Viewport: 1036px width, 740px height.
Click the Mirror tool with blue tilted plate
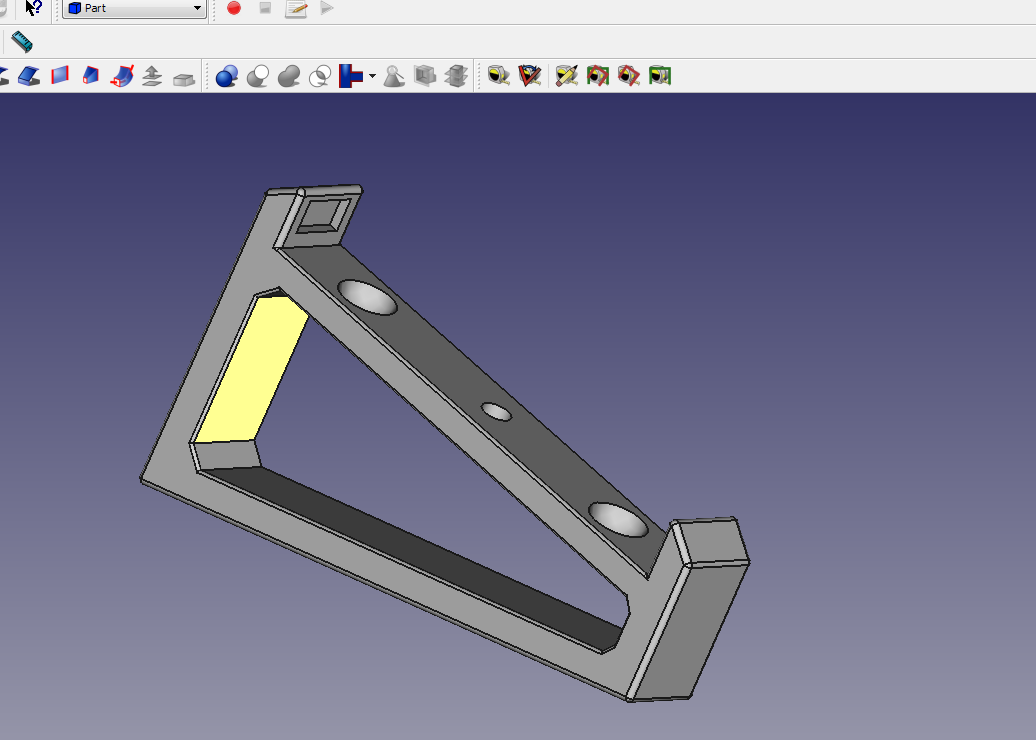click(29, 76)
